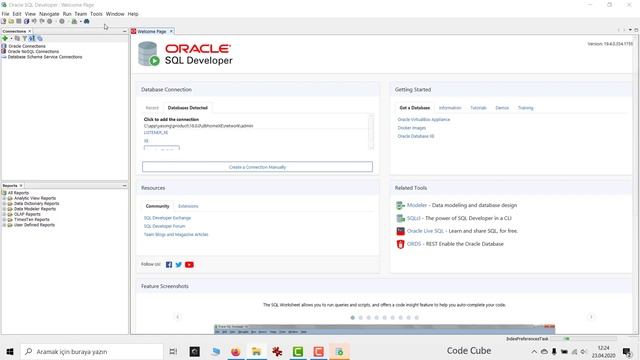
Task: Click Create a Connection Manually button
Action: tap(258, 167)
